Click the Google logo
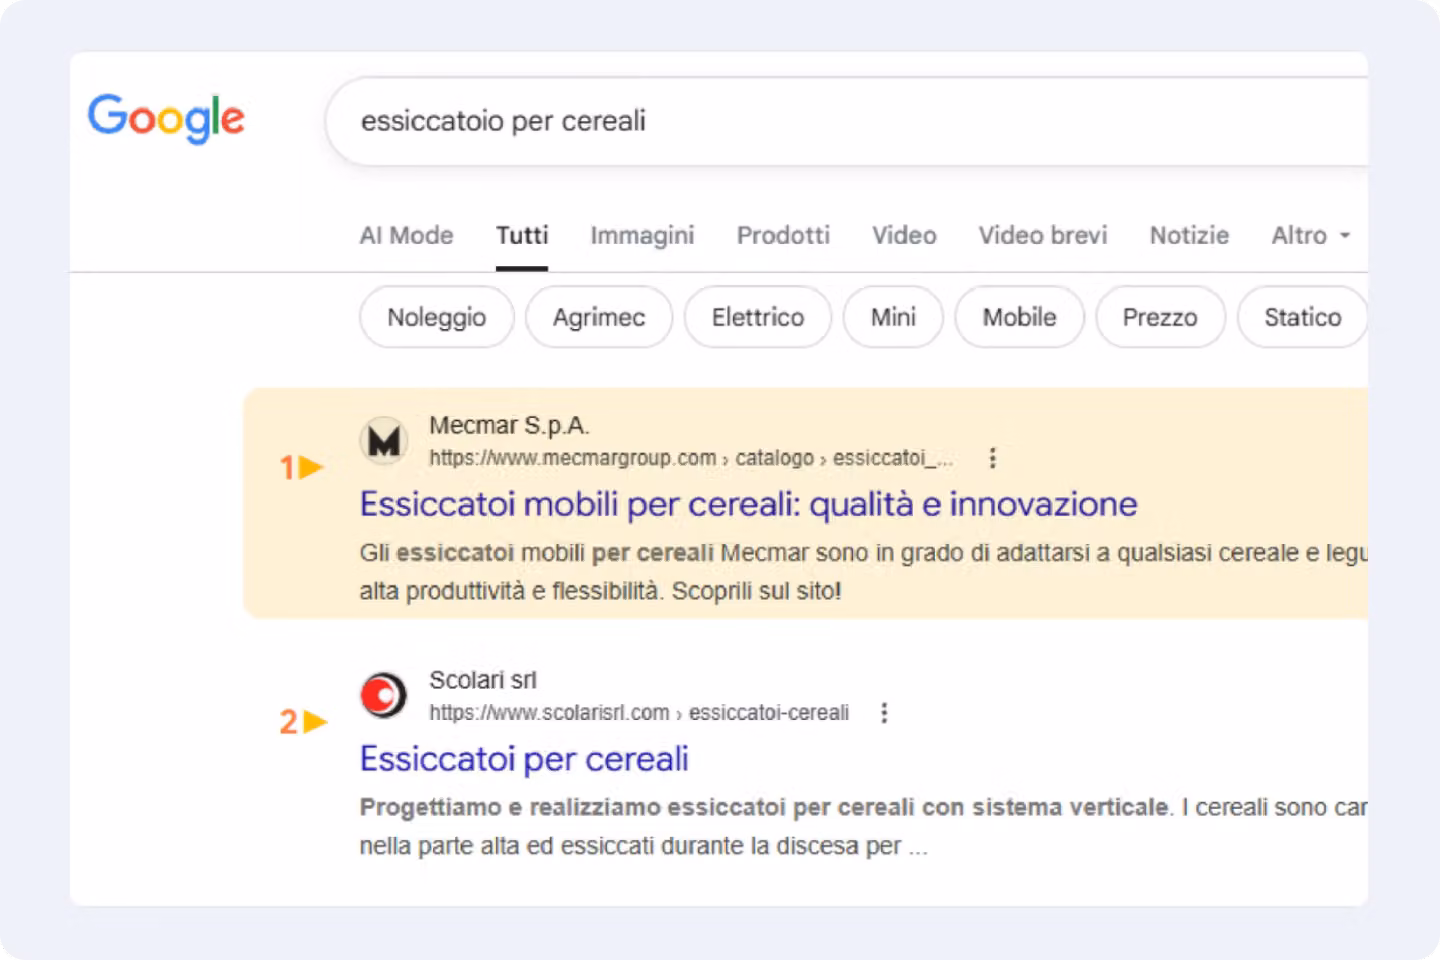Image resolution: width=1440 pixels, height=960 pixels. pos(166,118)
